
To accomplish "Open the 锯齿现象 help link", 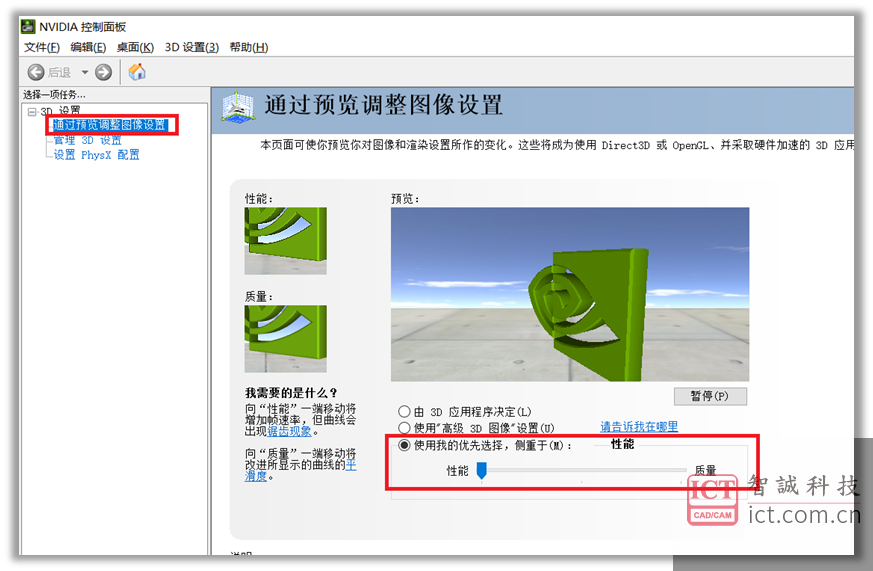I will click(x=290, y=431).
